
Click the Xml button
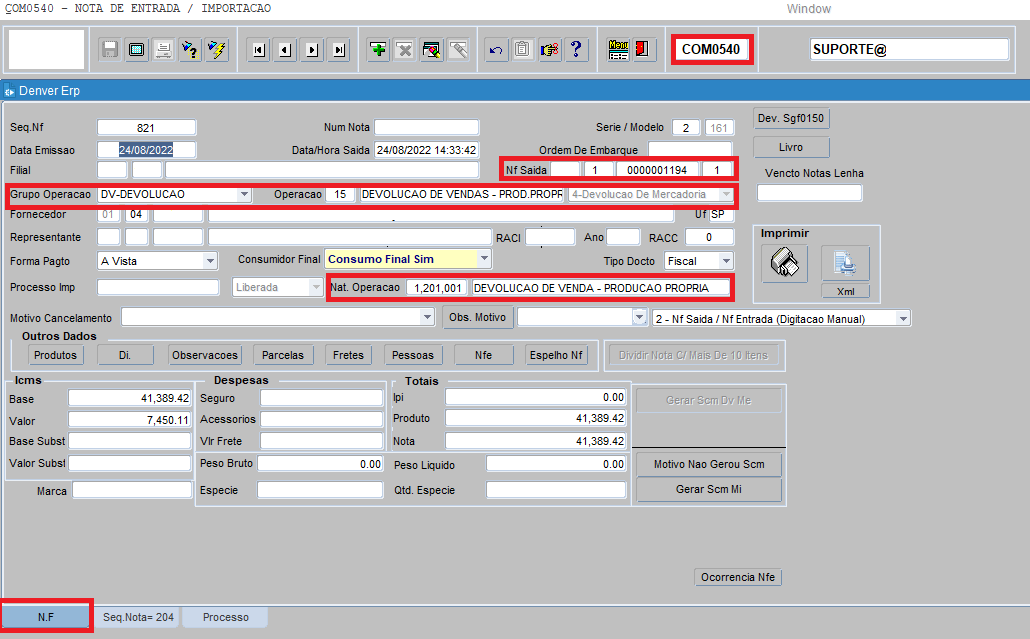(x=846, y=292)
